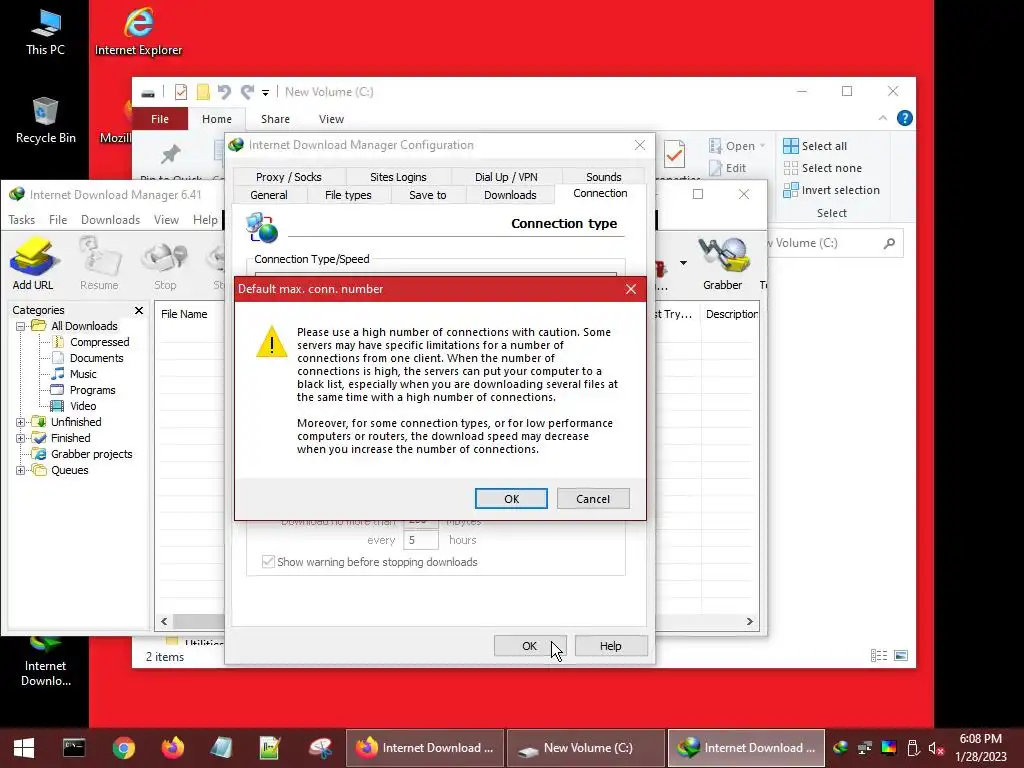Open the Internet Explorer desktop icon
The image size is (1024, 768).
pyautogui.click(x=138, y=31)
